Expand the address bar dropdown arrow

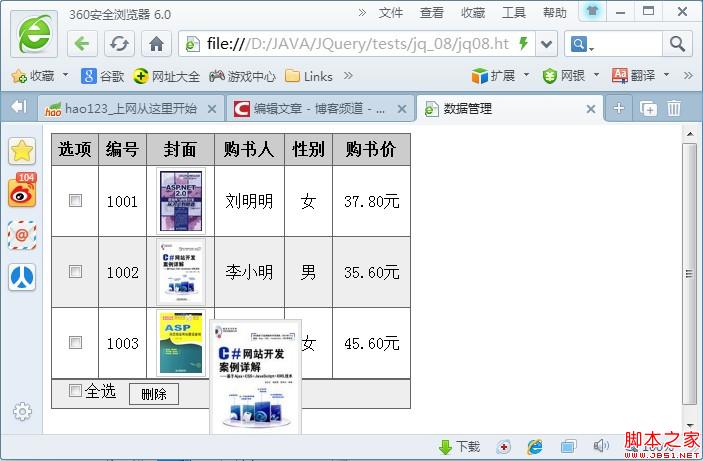click(546, 44)
